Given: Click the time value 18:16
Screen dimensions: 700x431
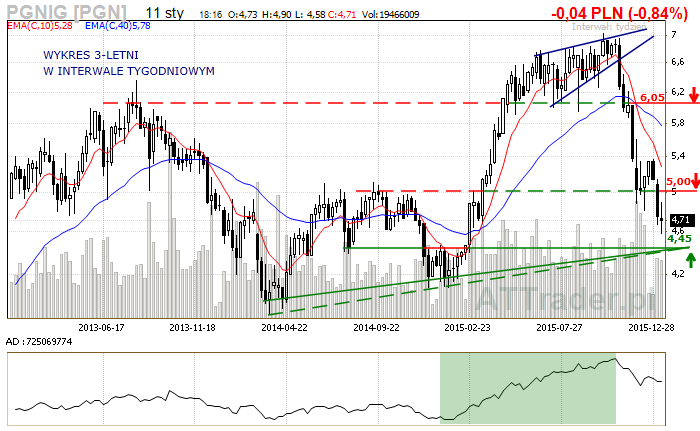Looking at the screenshot, I should [210, 15].
